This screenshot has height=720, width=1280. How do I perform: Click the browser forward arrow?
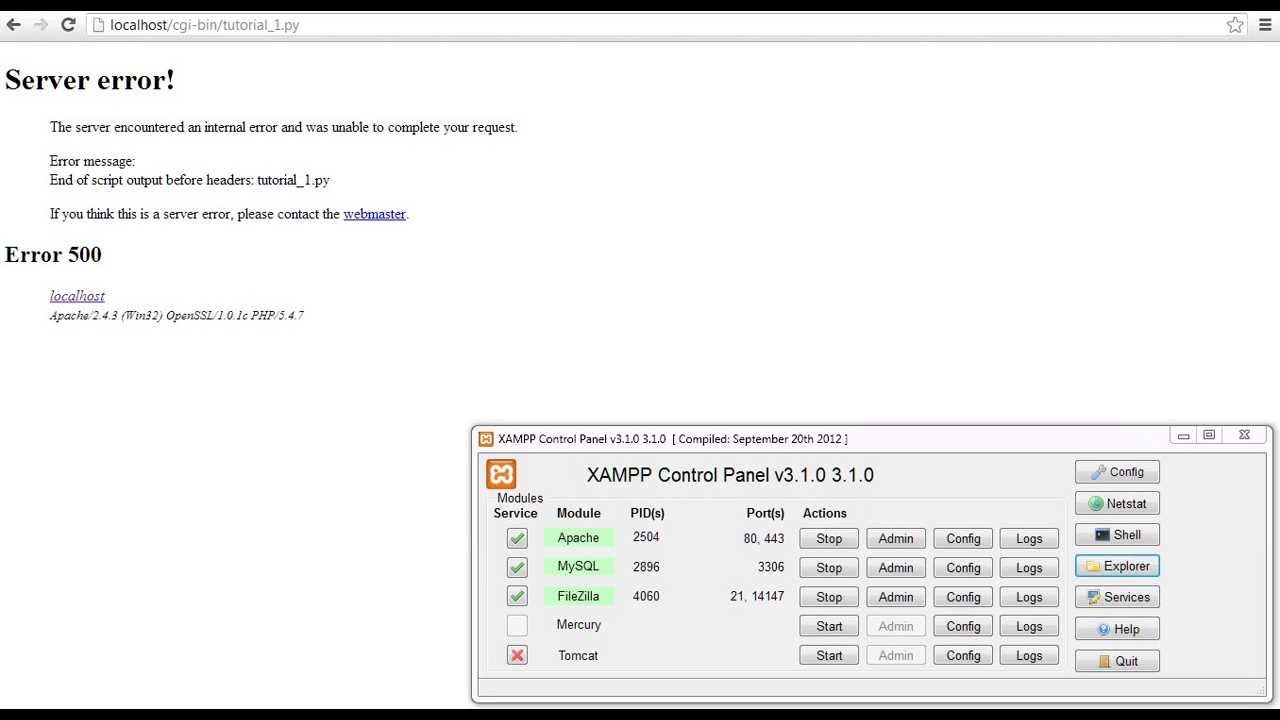point(41,25)
